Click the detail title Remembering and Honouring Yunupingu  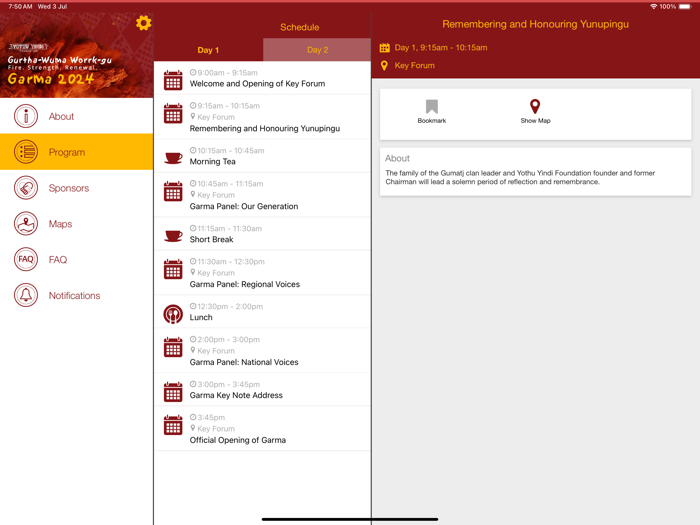[535, 24]
